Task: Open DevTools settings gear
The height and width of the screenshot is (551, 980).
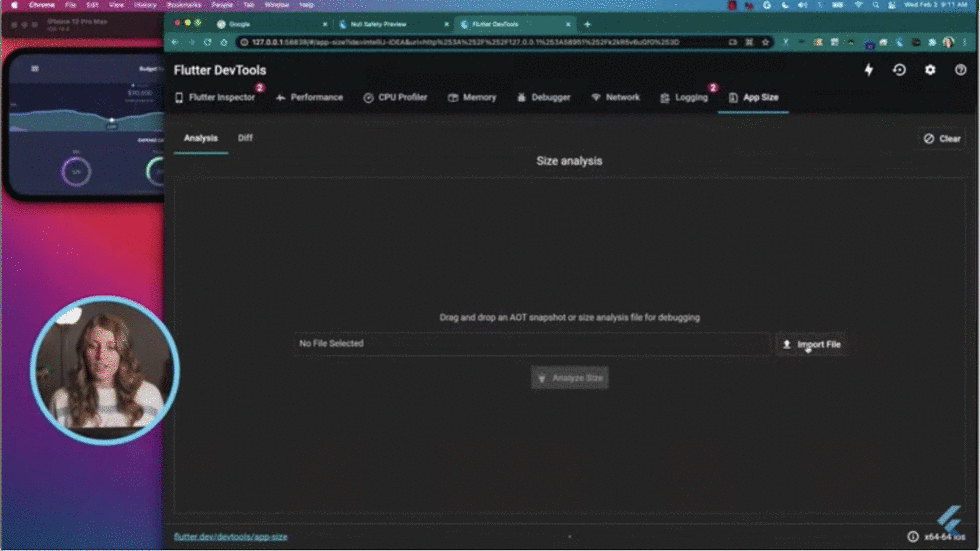Action: (930, 70)
